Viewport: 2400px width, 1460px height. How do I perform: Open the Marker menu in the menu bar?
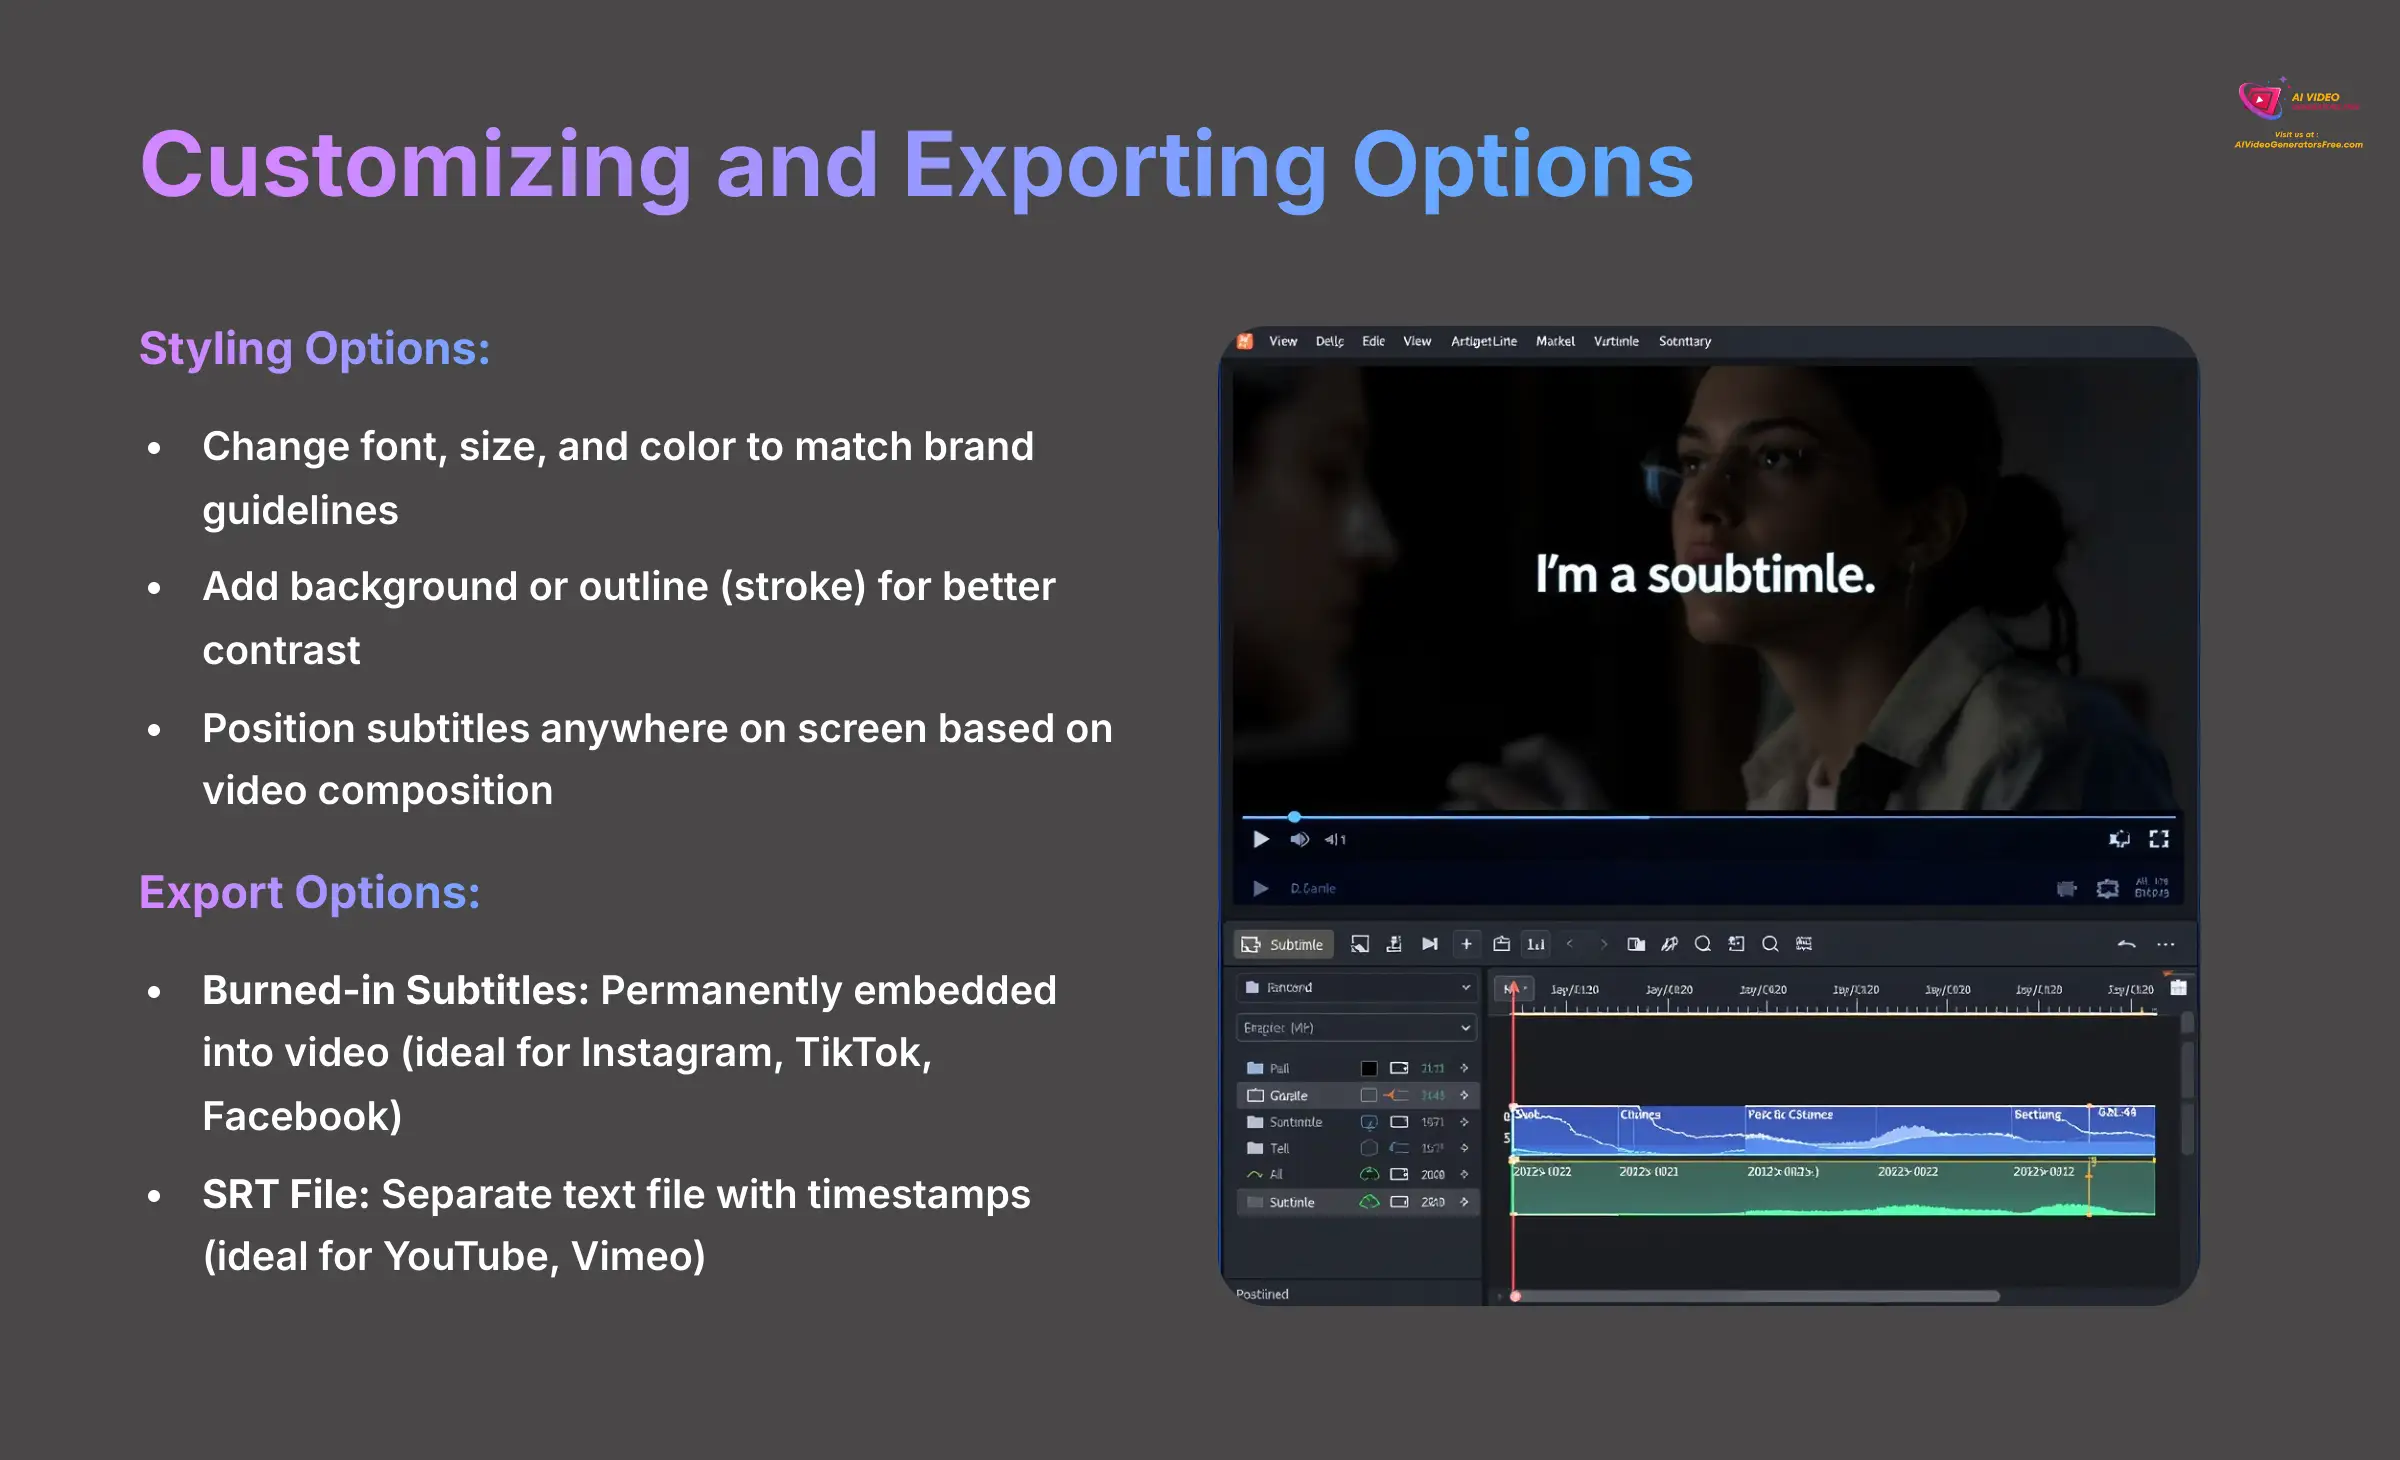click(1556, 341)
